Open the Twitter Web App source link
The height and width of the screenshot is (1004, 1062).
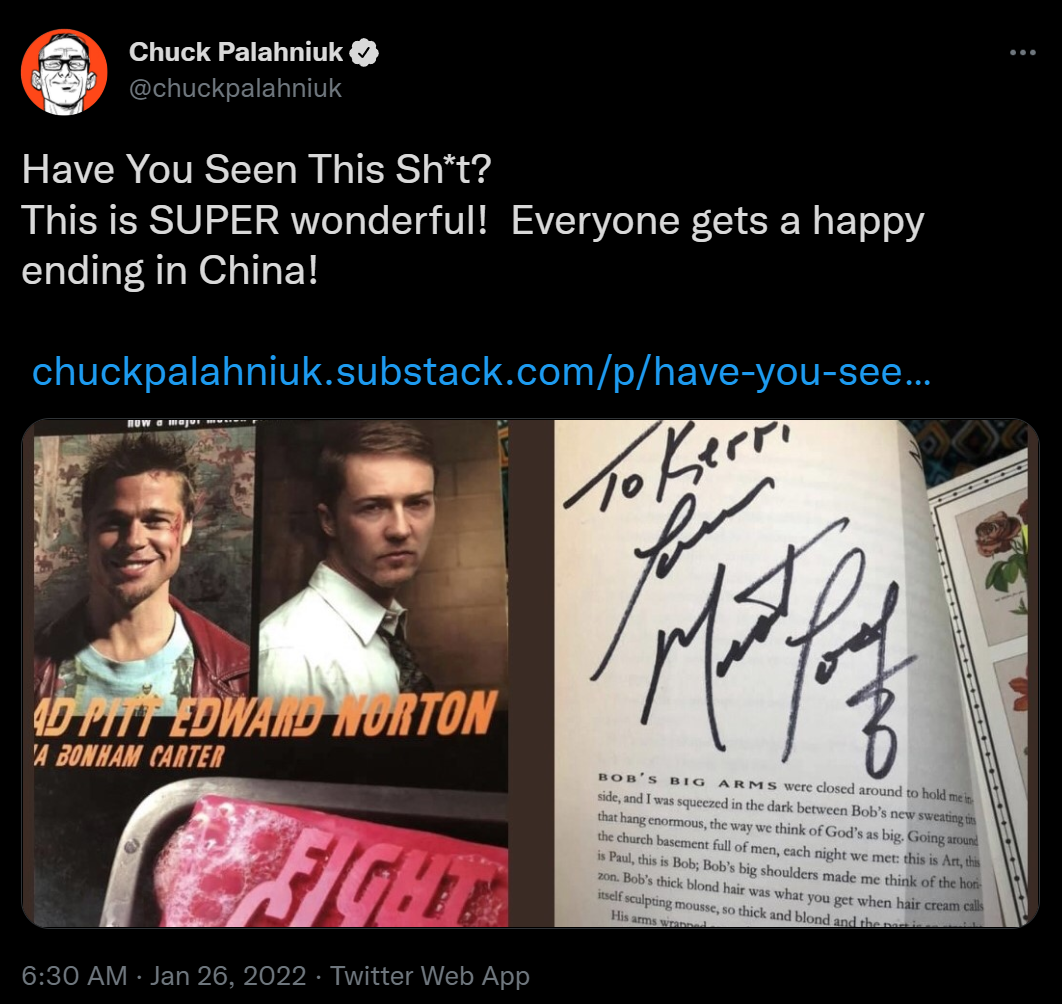(429, 976)
